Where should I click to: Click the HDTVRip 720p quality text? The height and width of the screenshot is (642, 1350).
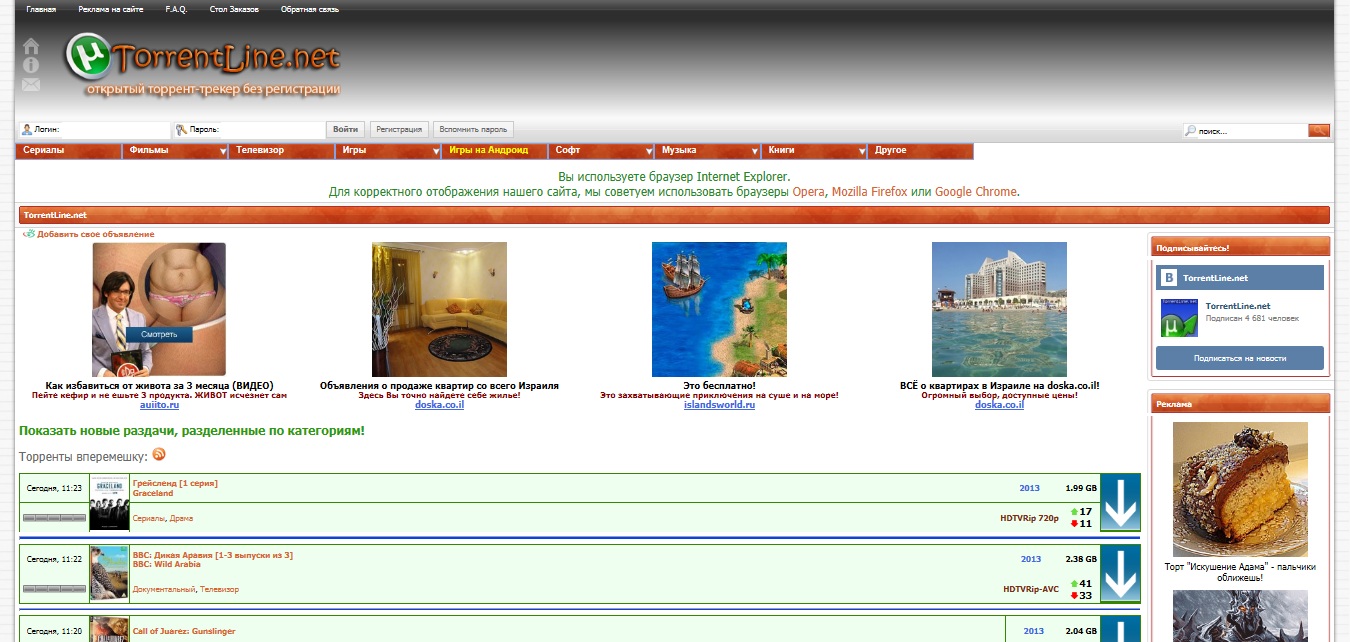[1029, 518]
